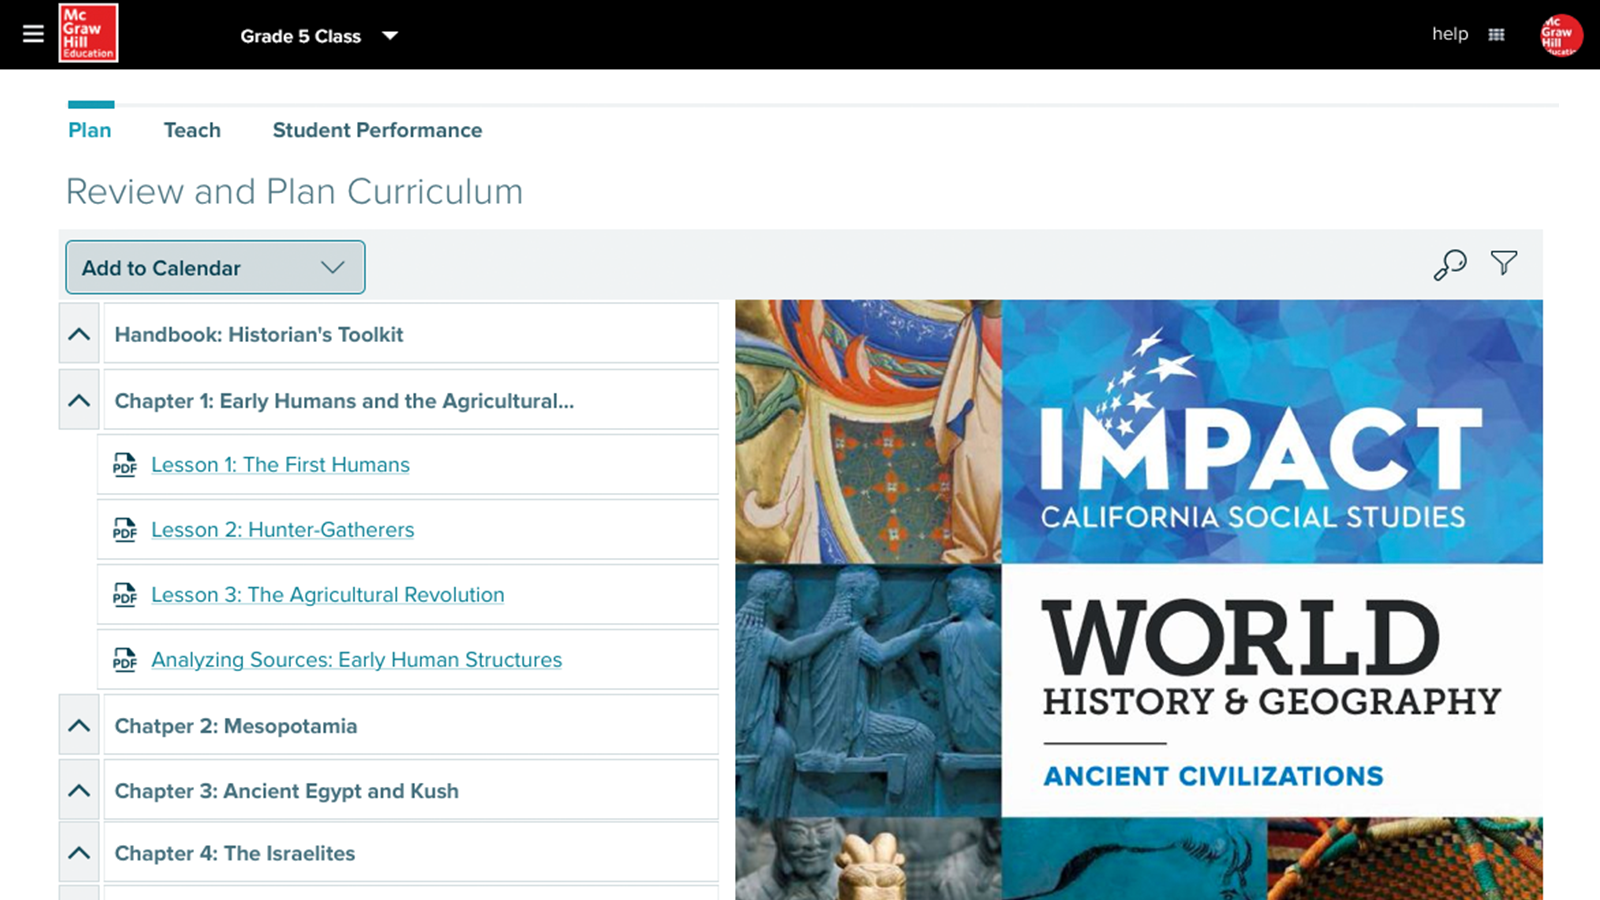Open the hamburger navigation menu
Image resolution: width=1600 pixels, height=900 pixels.
33,34
